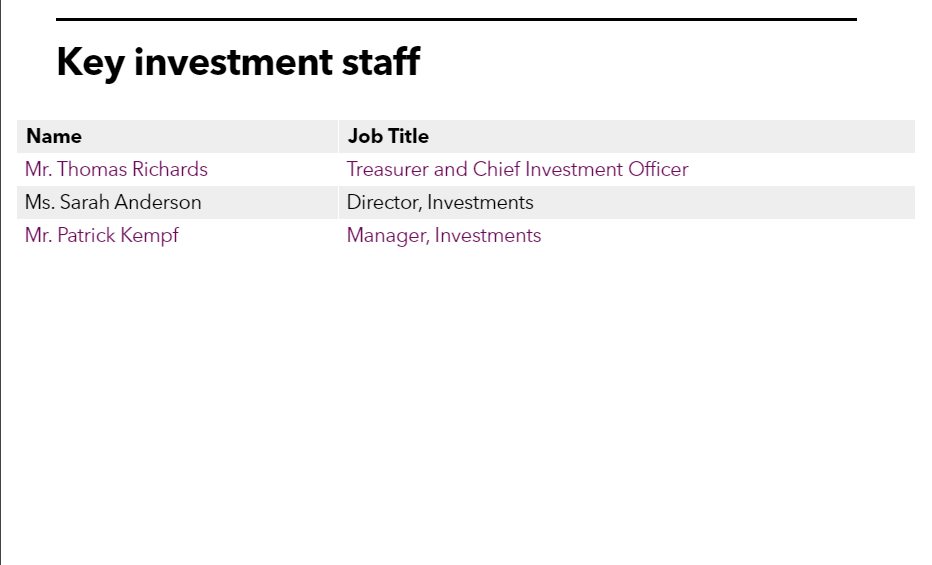Click the word Title in the column header
The image size is (932, 565).
pos(407,137)
